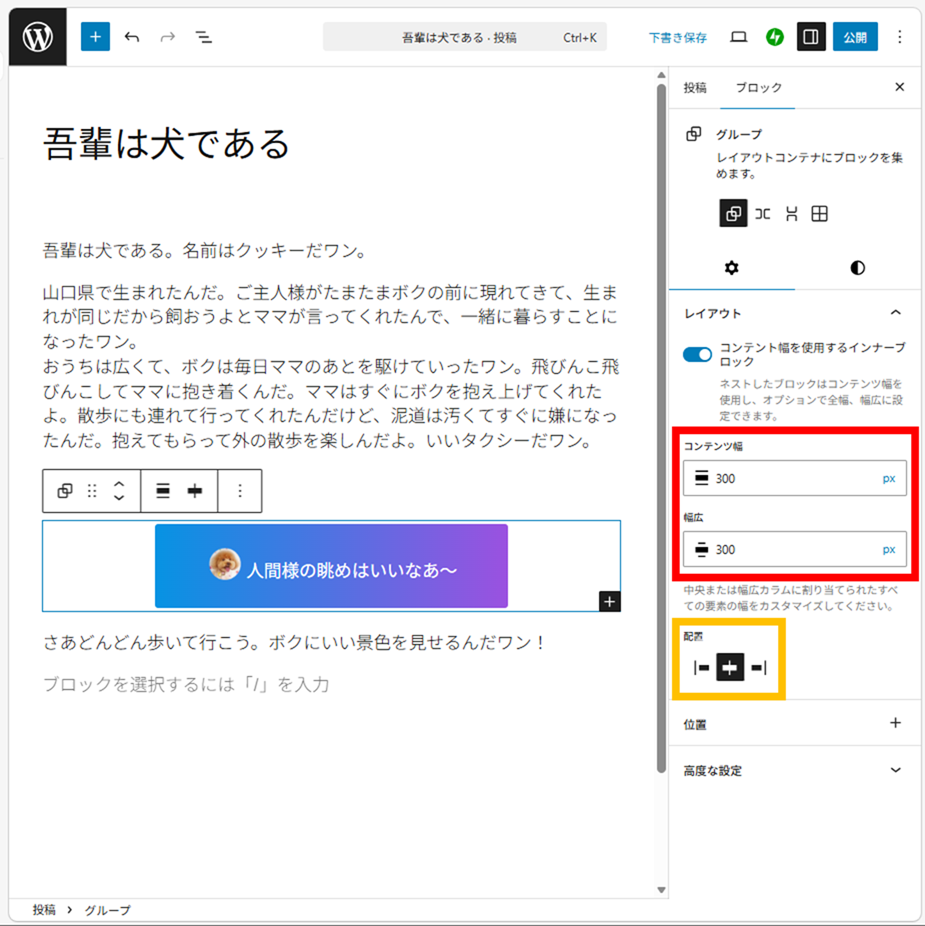Collapse the レイアウト panel

(x=895, y=313)
